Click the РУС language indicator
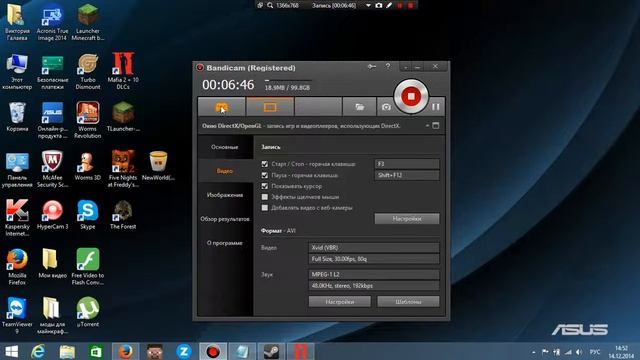Viewport: 640px width, 360px height. pyautogui.click(x=595, y=352)
